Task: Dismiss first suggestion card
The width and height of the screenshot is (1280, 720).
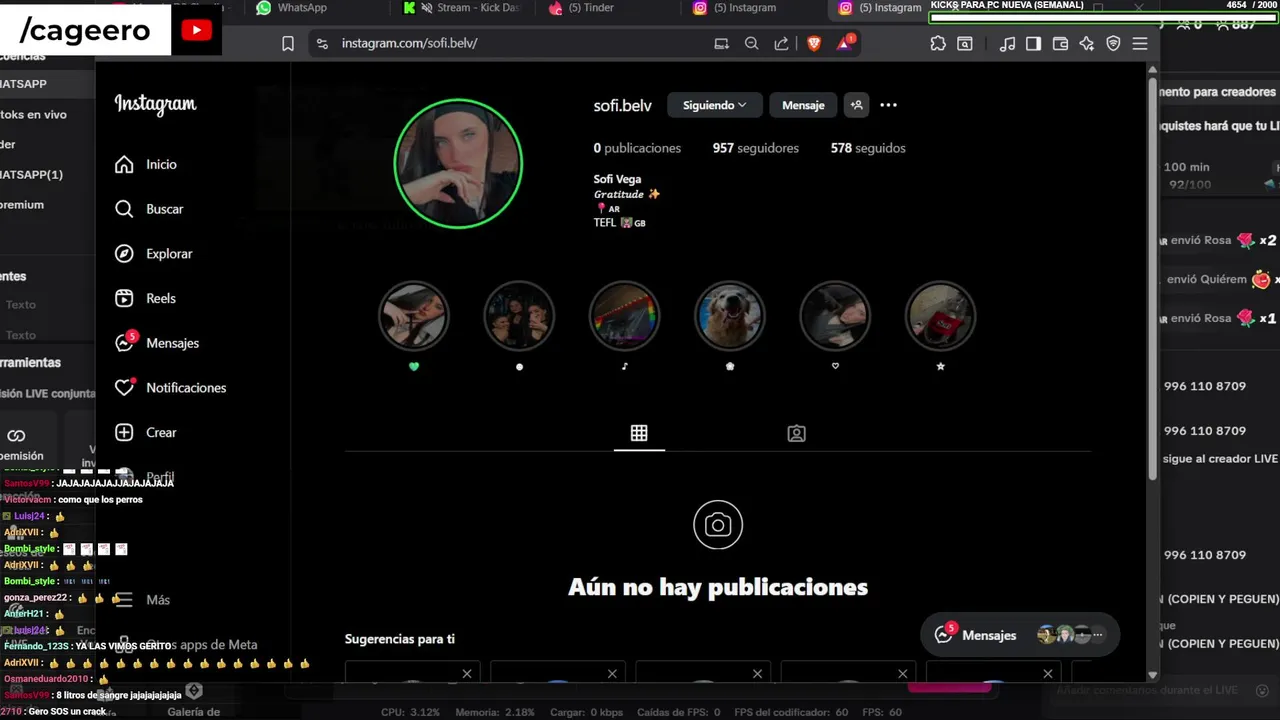Action: pyautogui.click(x=467, y=674)
